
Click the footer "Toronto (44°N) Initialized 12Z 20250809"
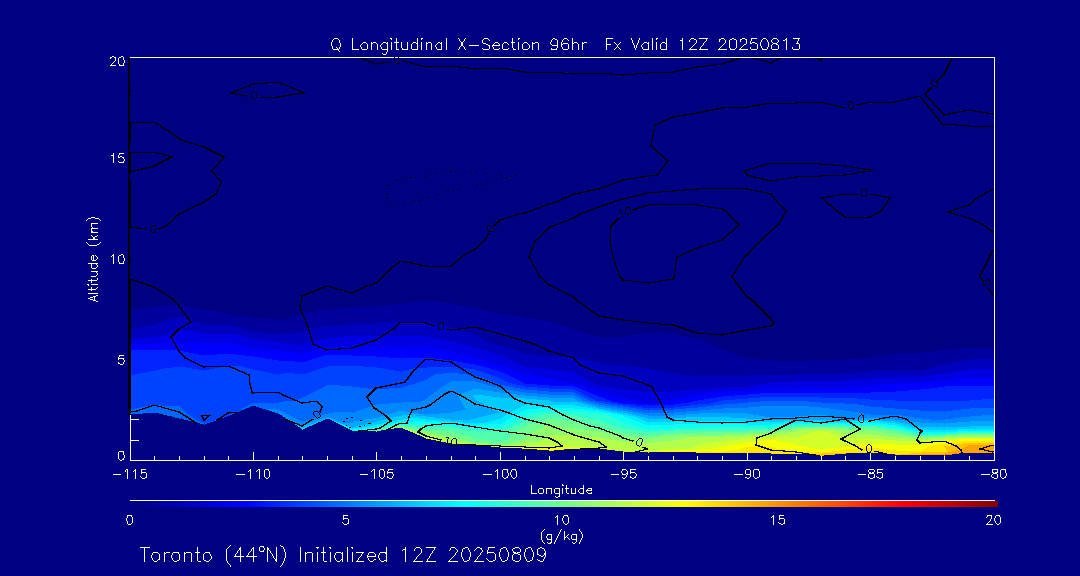[344, 555]
